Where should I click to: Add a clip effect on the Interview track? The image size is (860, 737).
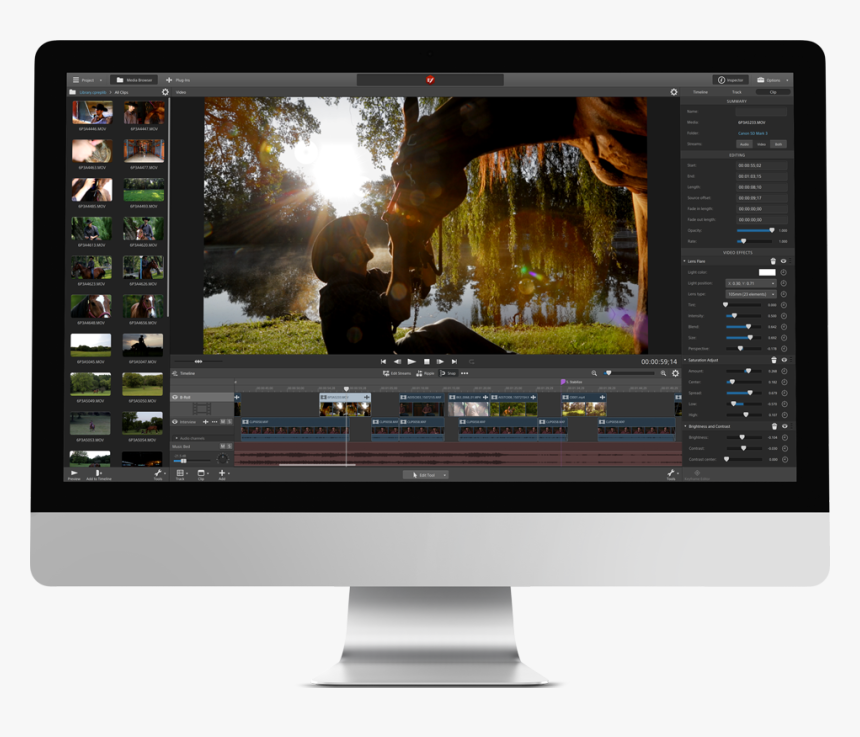click(x=206, y=422)
